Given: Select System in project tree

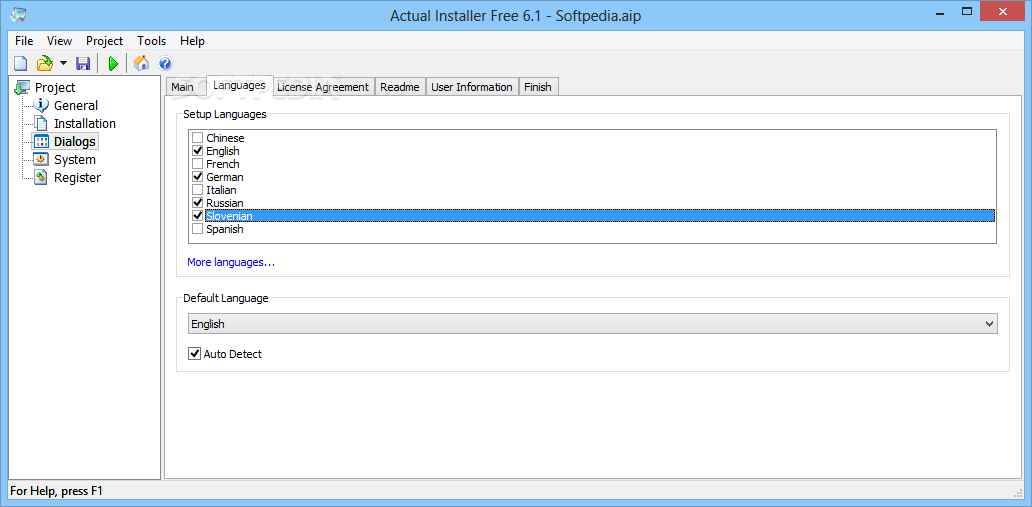Looking at the screenshot, I should point(74,159).
